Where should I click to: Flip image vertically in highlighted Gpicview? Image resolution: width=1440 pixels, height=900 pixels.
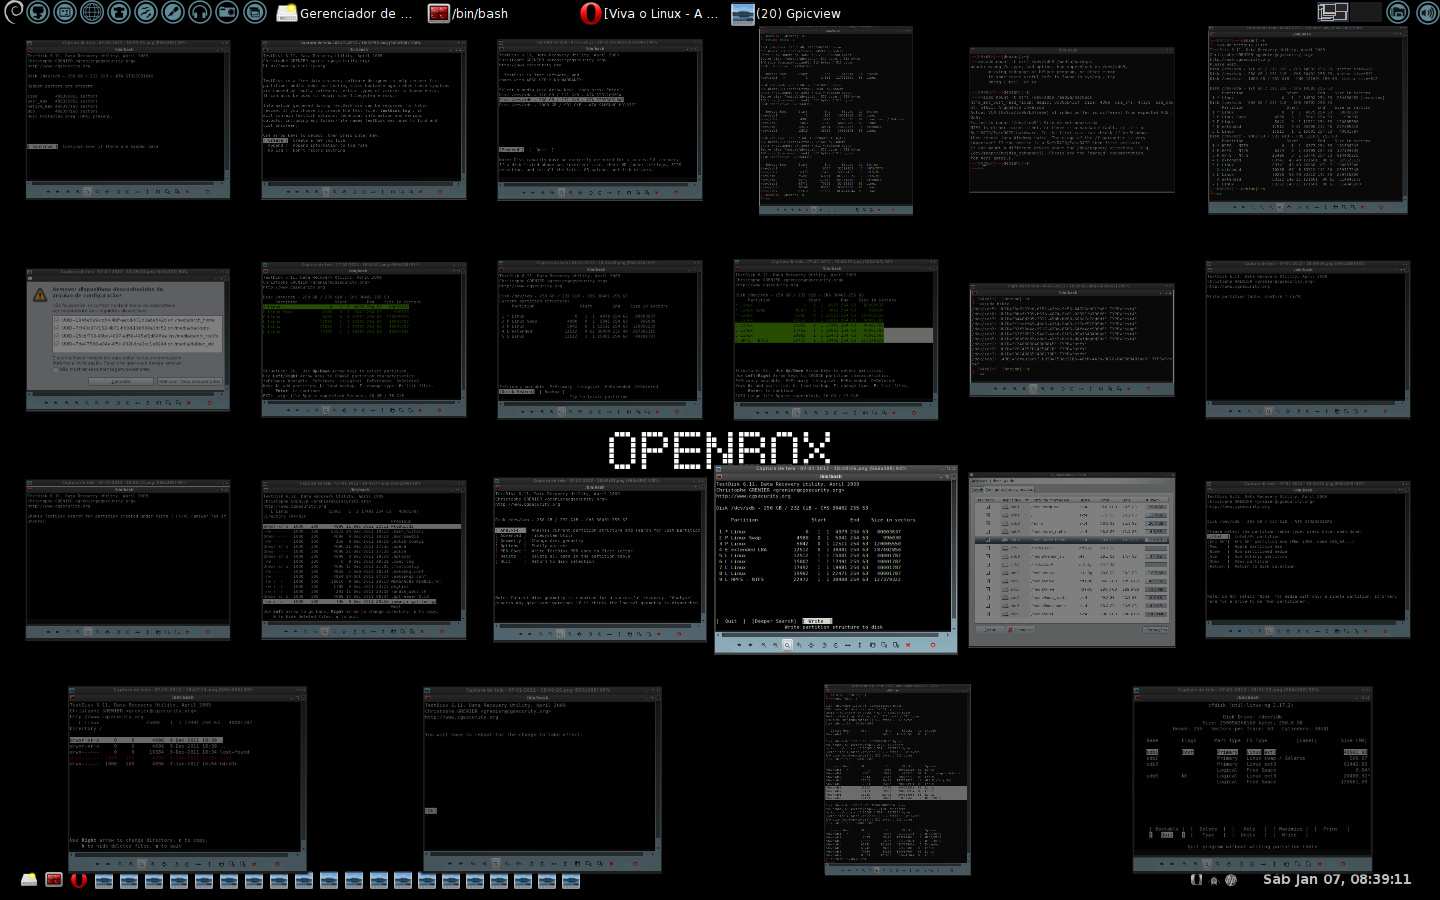[x=859, y=645]
